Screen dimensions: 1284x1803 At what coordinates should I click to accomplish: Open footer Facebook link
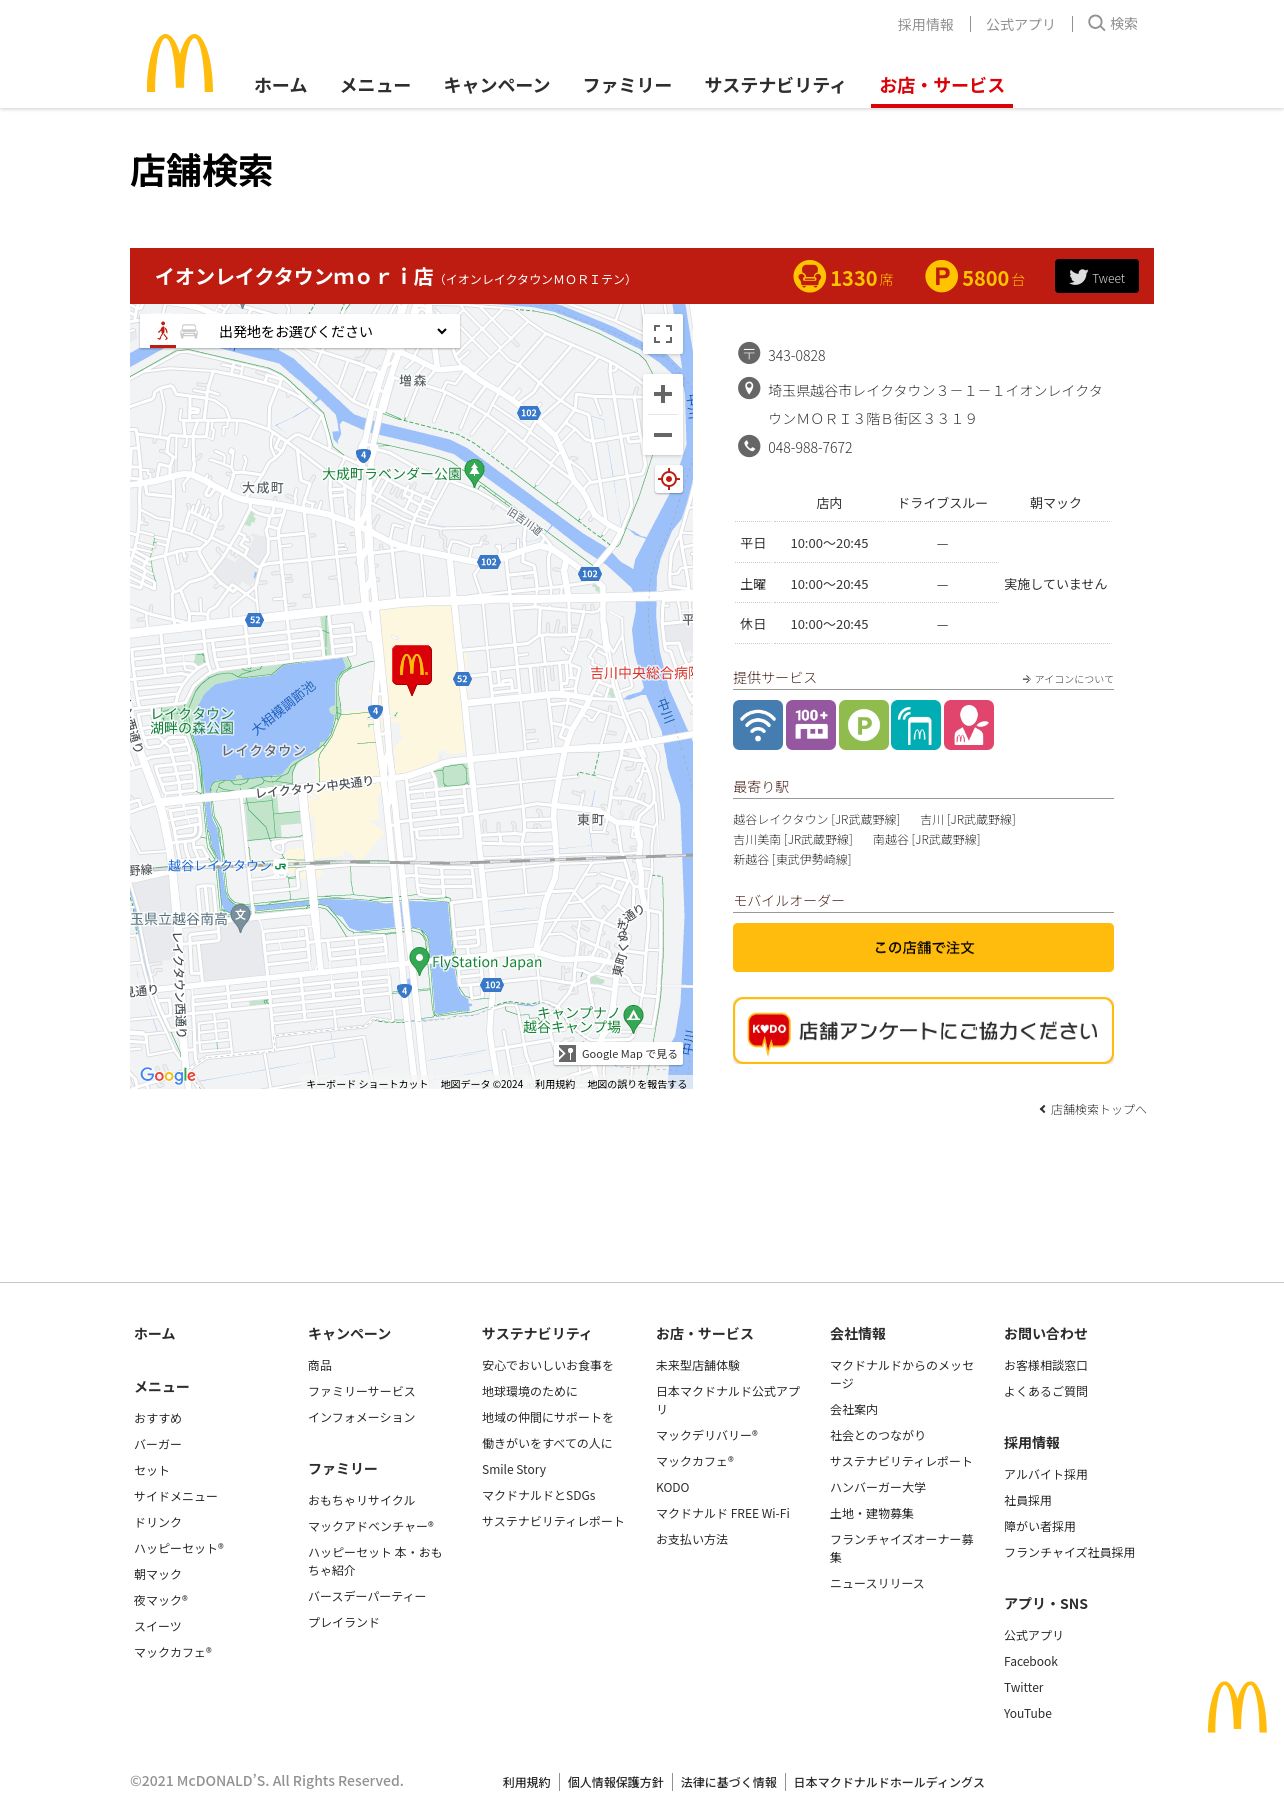tap(1031, 1661)
